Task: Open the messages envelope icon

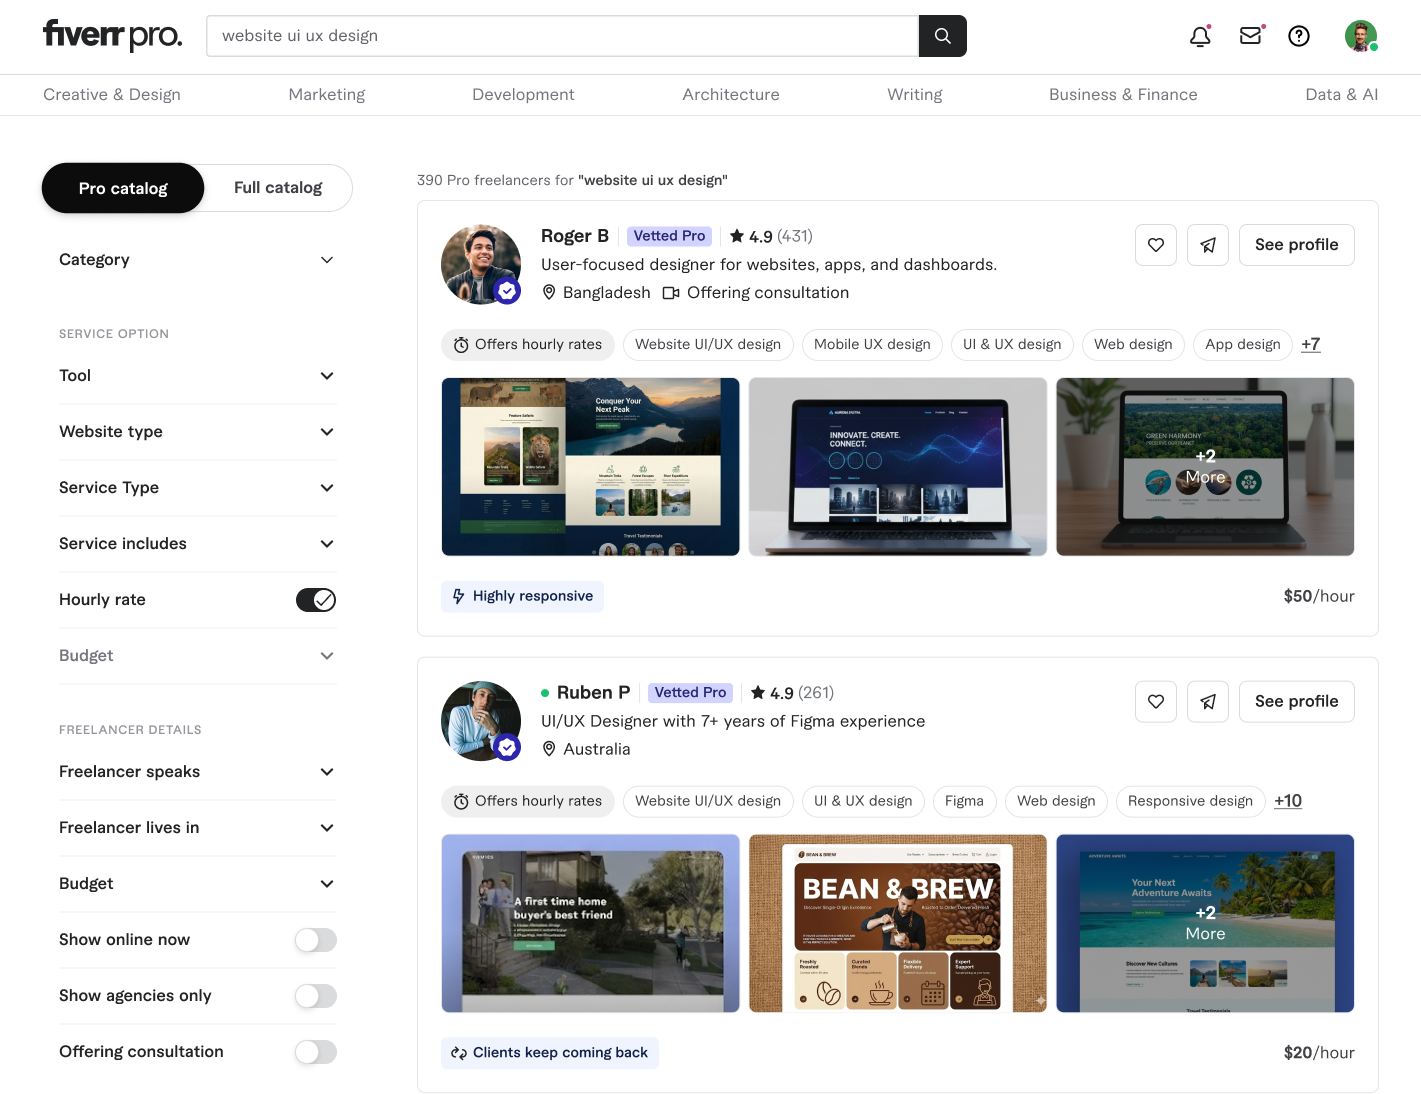Action: coord(1250,36)
